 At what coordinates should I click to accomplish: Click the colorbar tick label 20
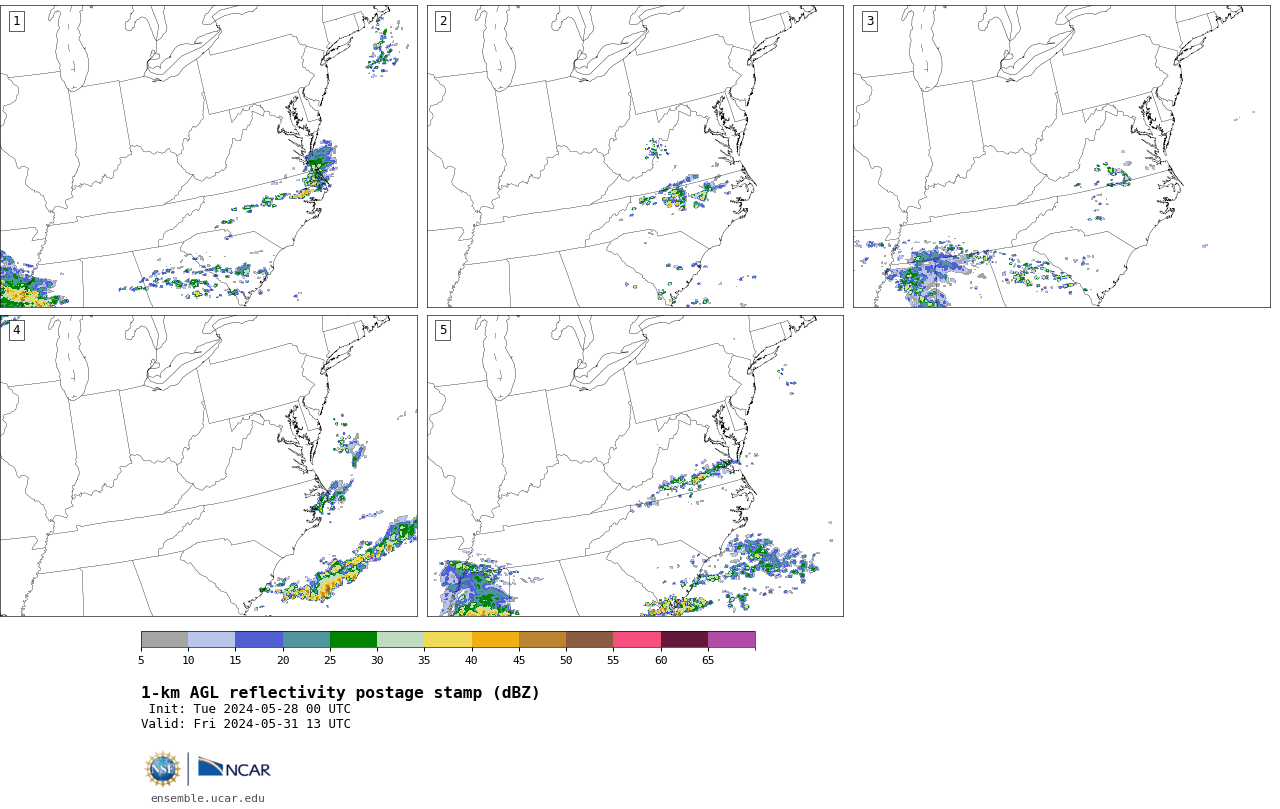(283, 660)
